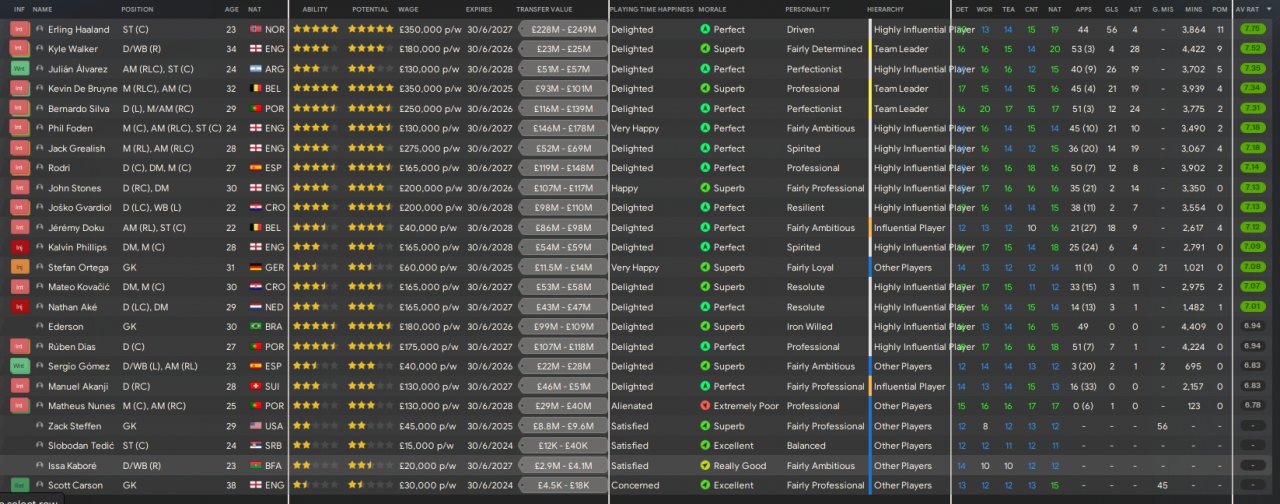Click the Concerned playing time text for Carson

[635, 485]
